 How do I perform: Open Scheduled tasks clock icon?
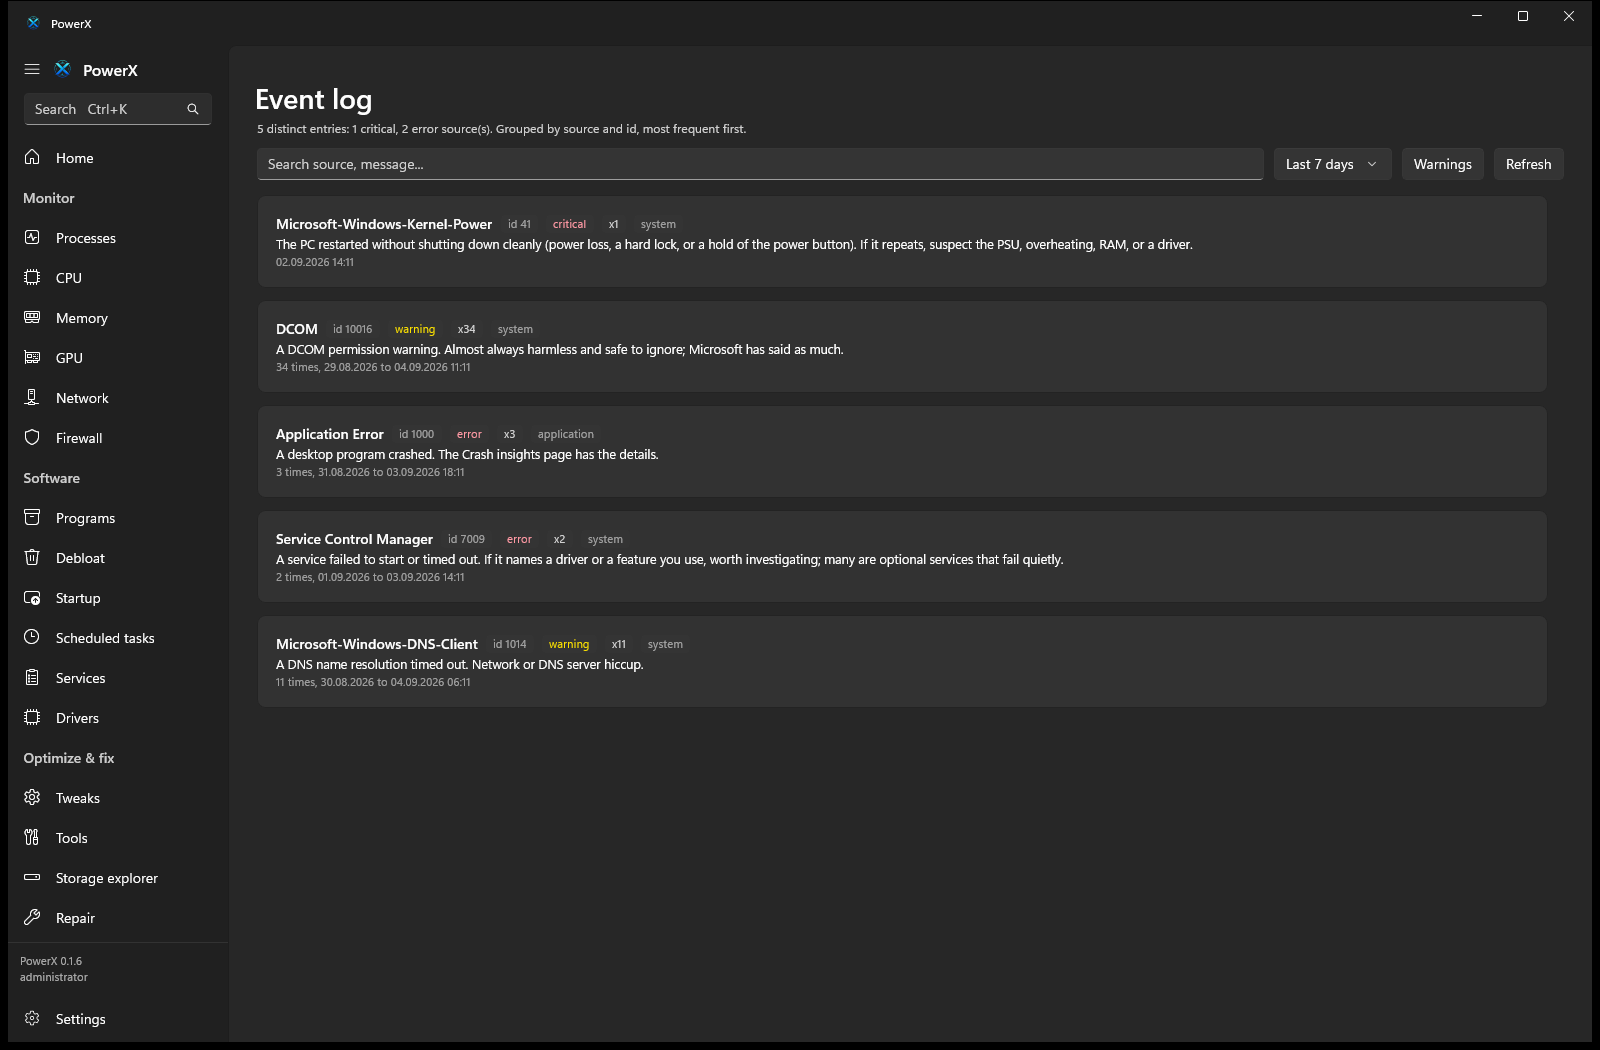(x=32, y=637)
